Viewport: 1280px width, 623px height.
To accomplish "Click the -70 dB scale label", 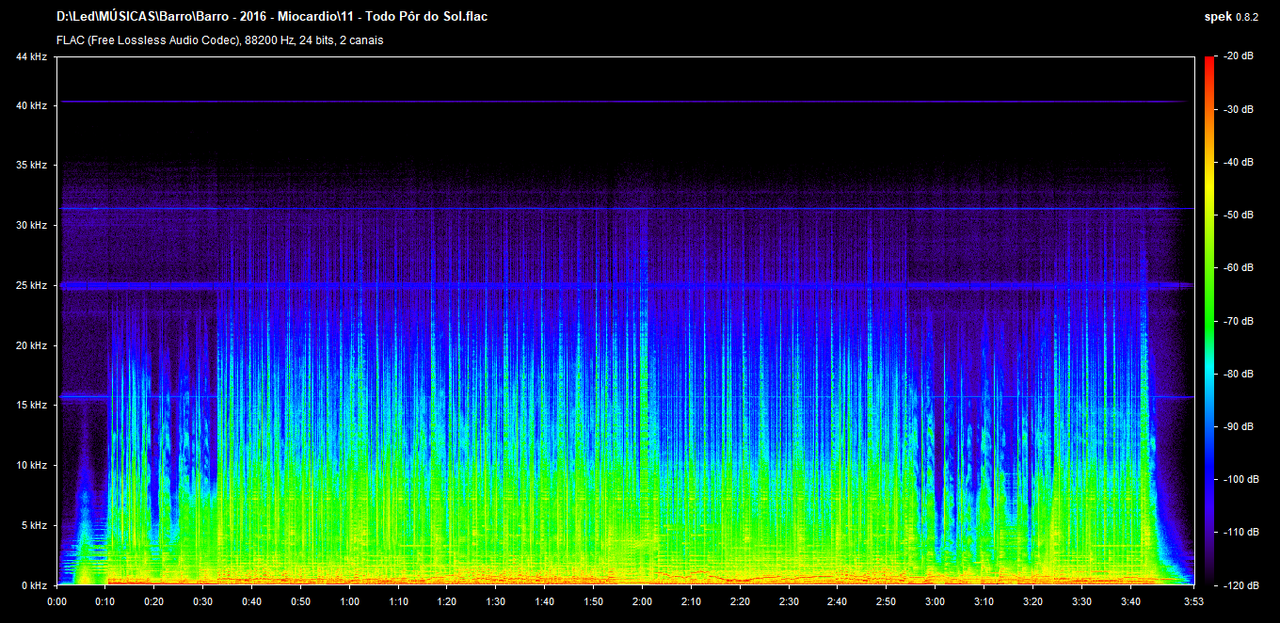I will (x=1240, y=321).
